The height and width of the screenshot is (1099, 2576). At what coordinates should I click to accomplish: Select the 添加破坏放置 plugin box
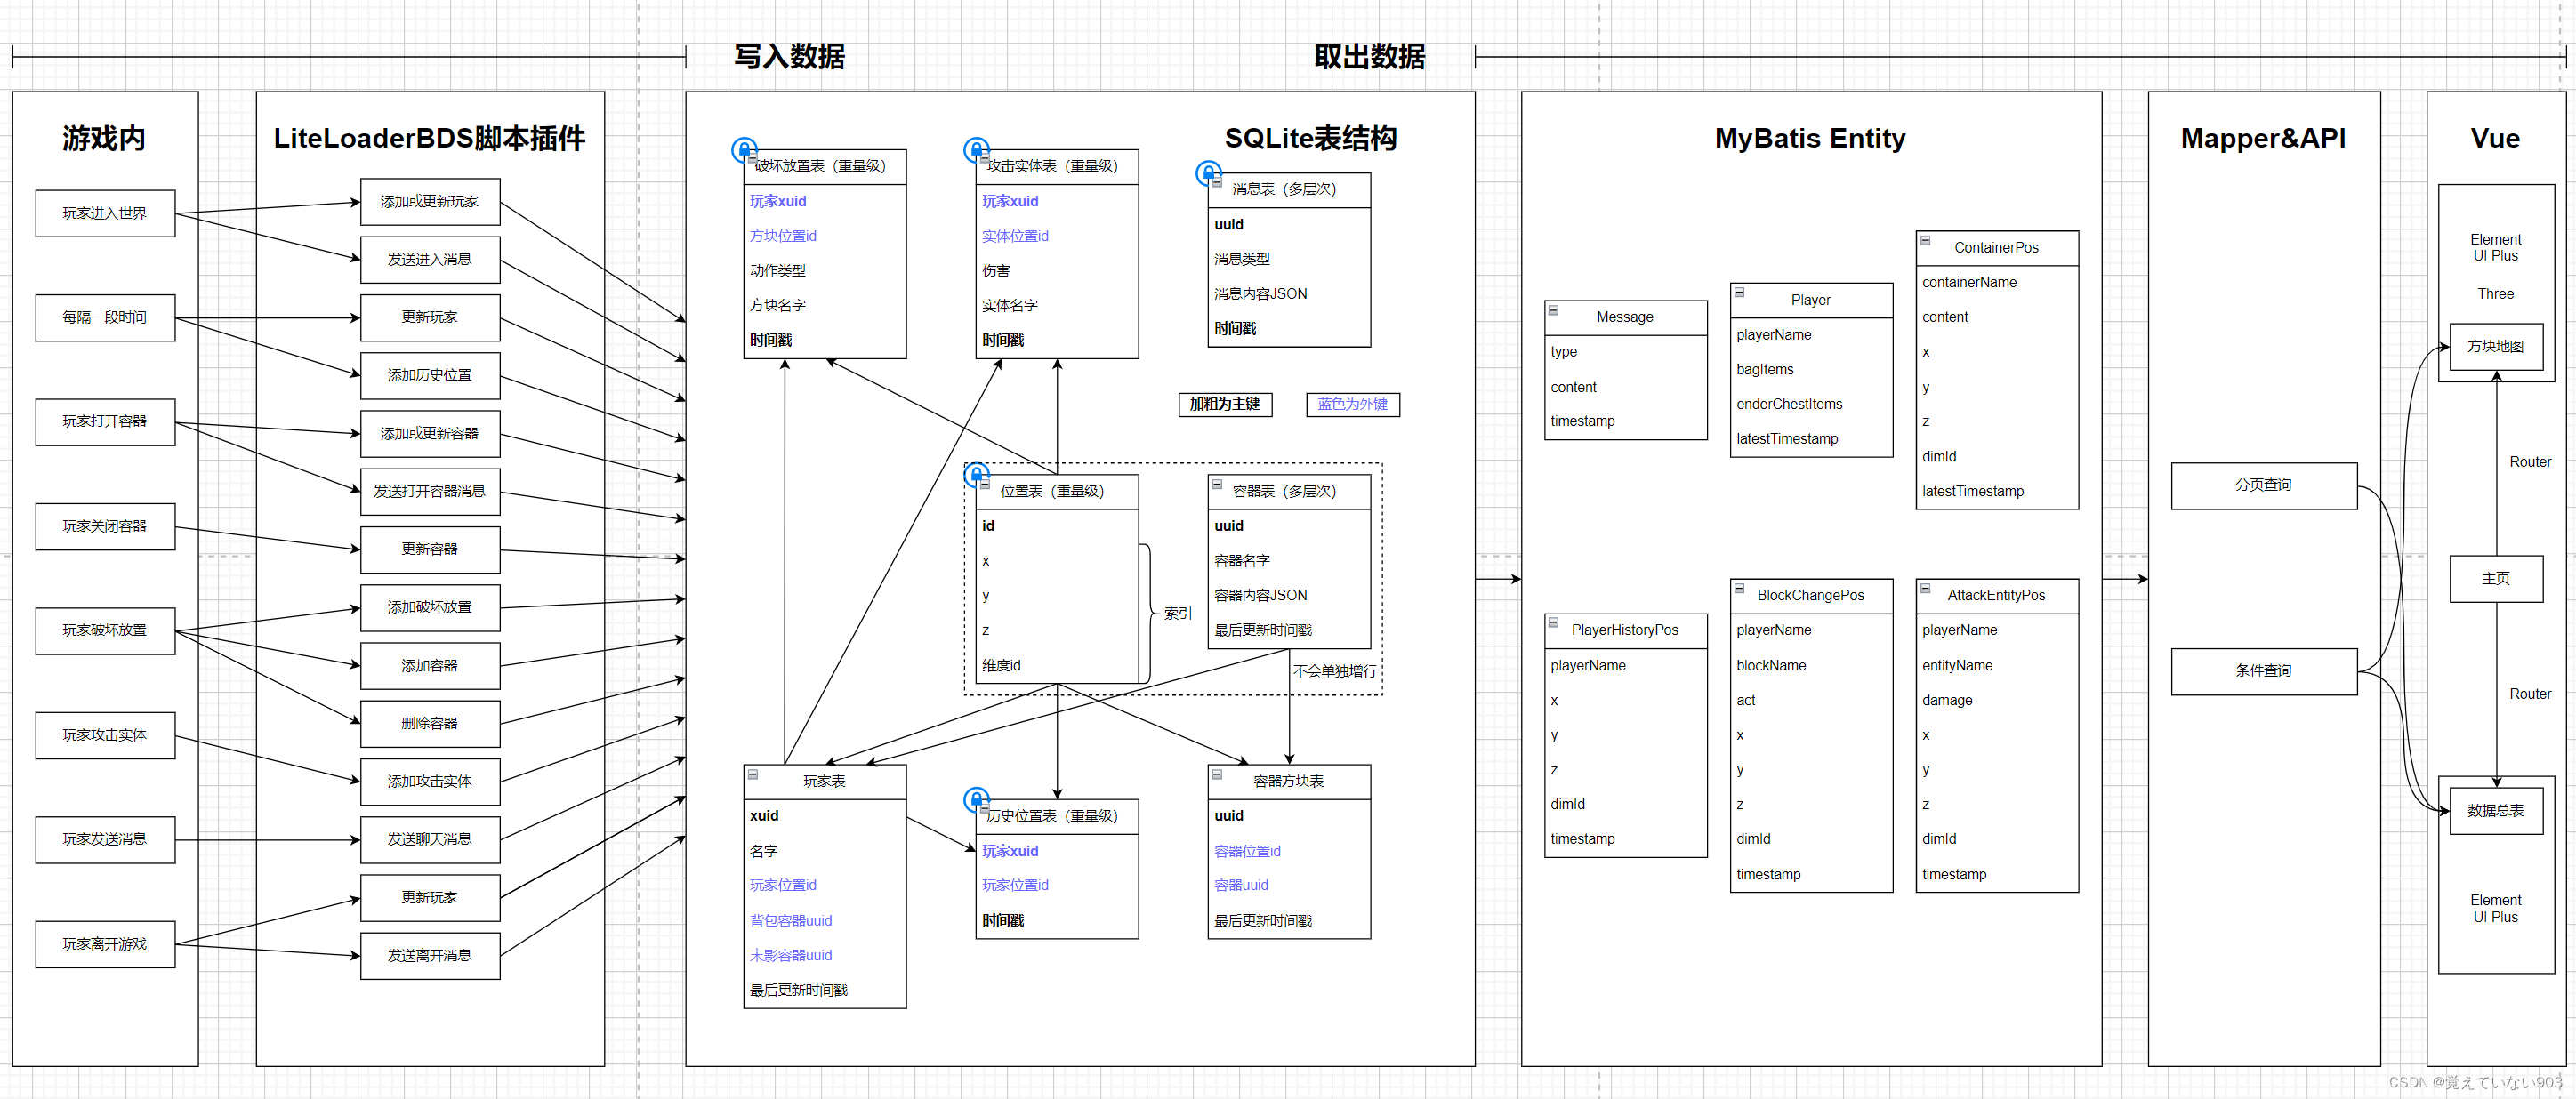pyautogui.click(x=430, y=607)
